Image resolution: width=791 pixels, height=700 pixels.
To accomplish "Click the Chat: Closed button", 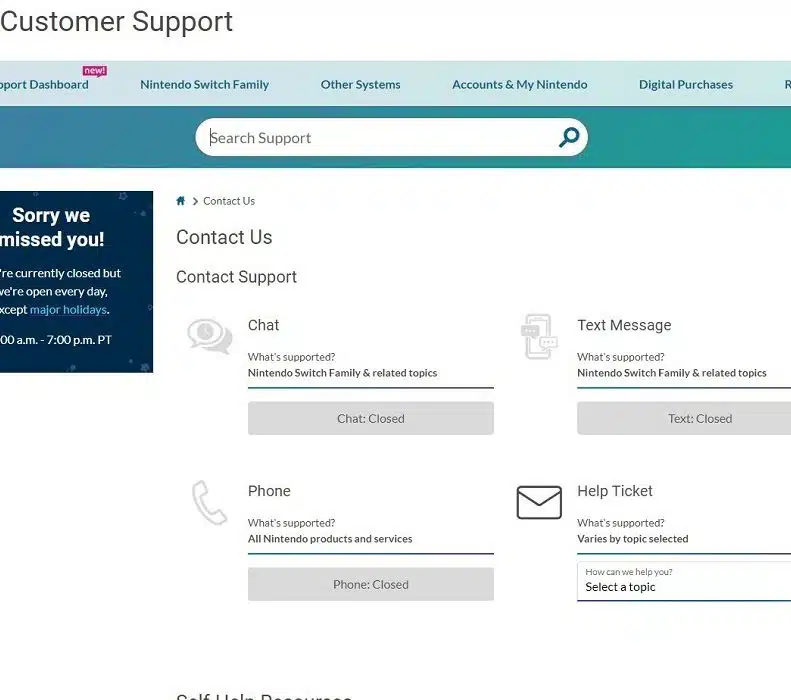I will click(x=370, y=419).
